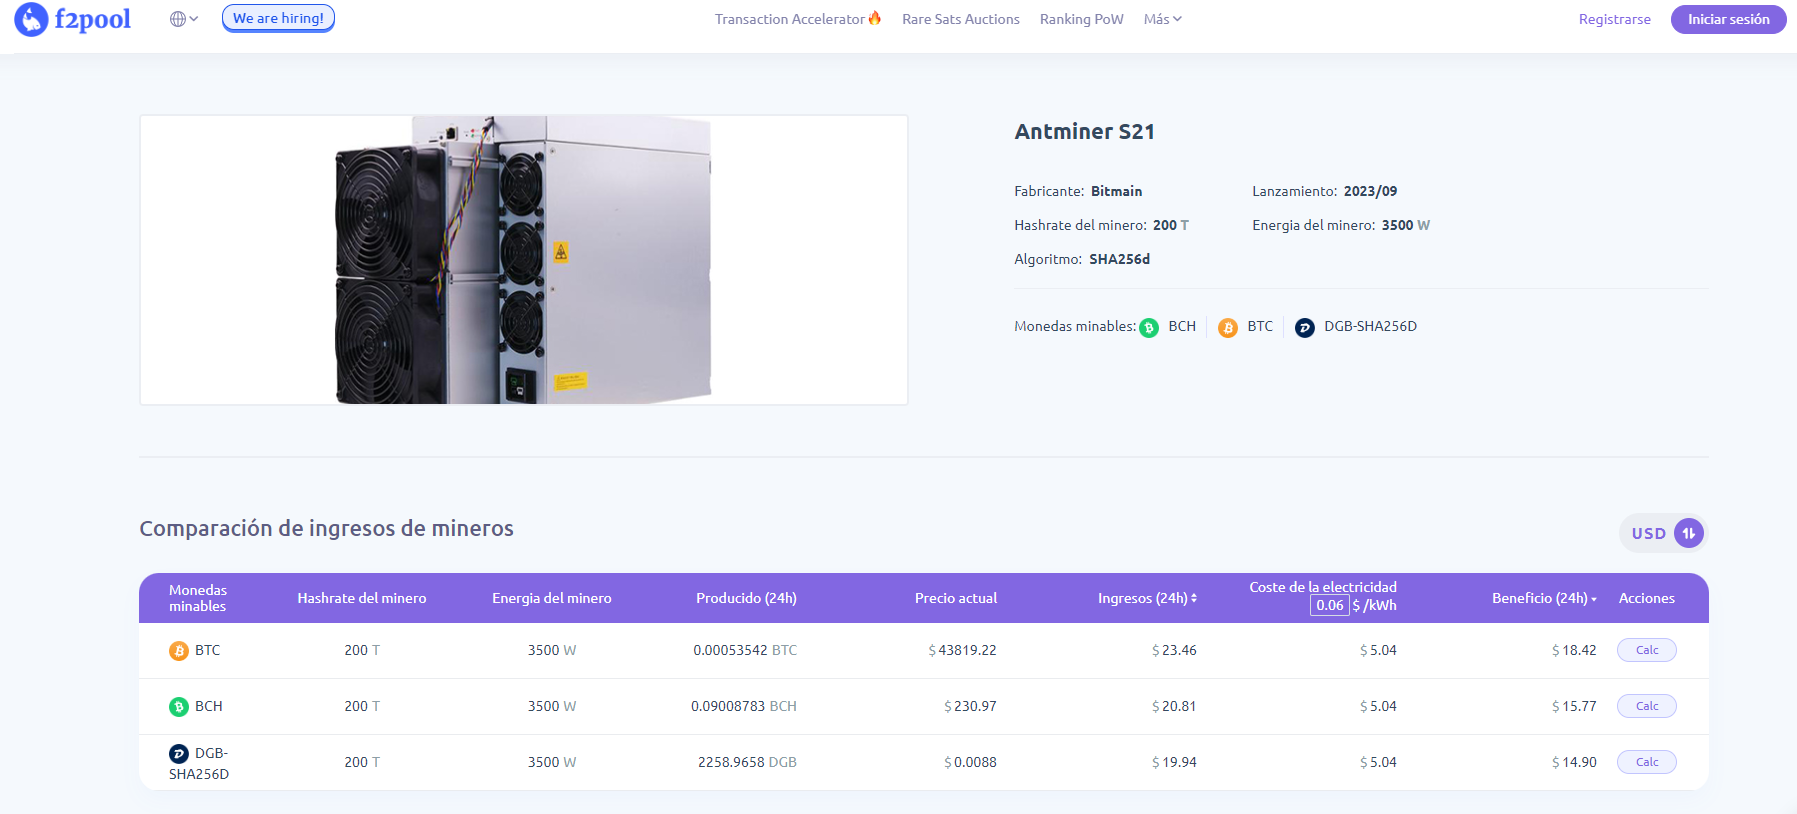Click the Lanzamiento date 2023/09
1797x814 pixels.
pos(1370,191)
